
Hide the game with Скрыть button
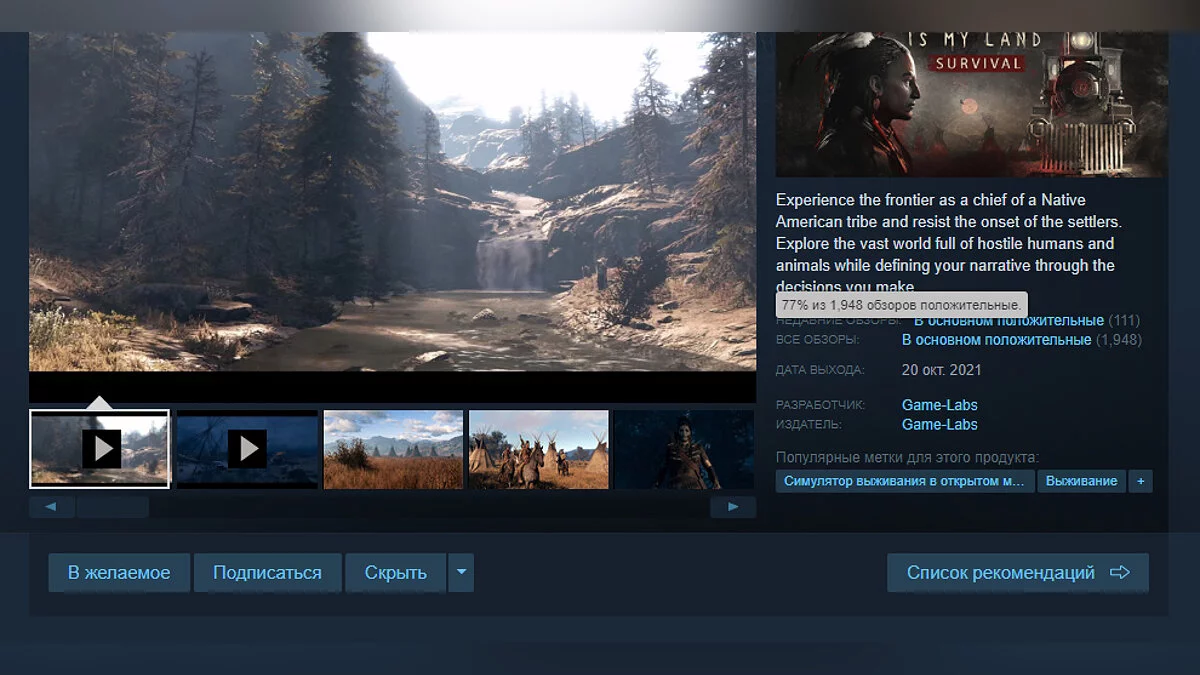[395, 573]
